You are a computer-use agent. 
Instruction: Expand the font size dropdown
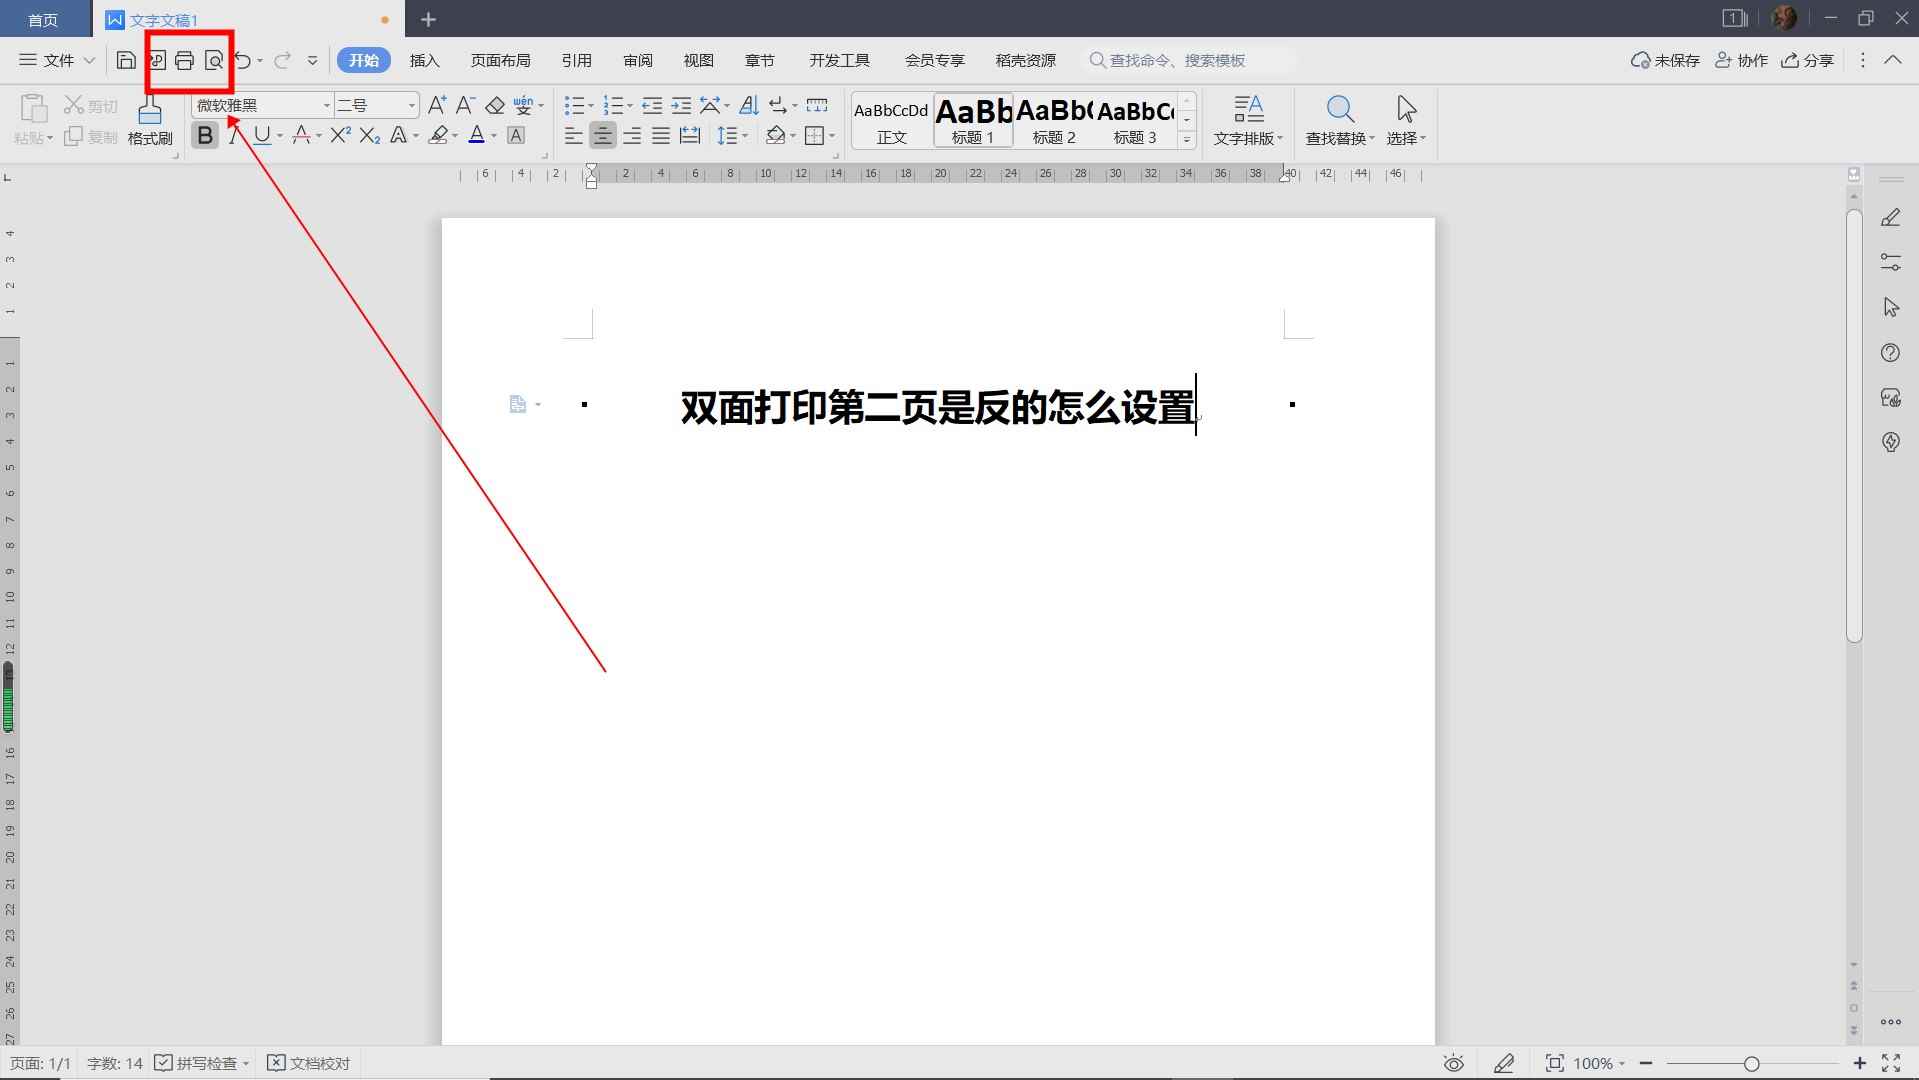(x=410, y=104)
